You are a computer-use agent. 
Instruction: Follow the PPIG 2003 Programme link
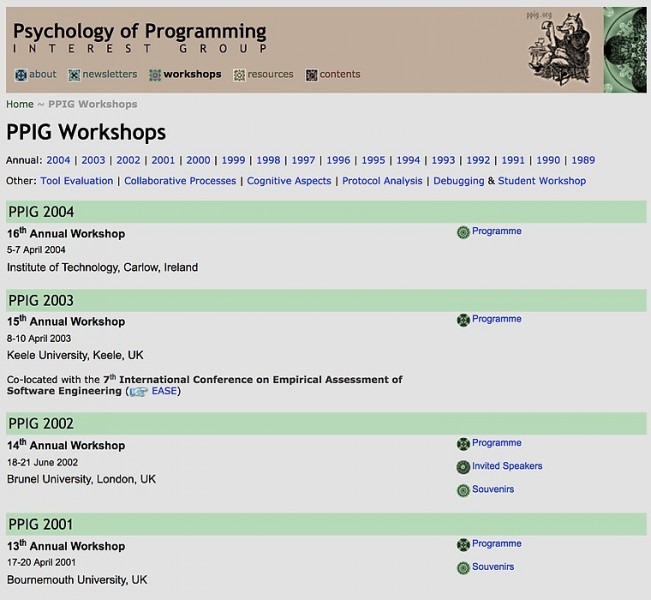pyautogui.click(x=496, y=319)
